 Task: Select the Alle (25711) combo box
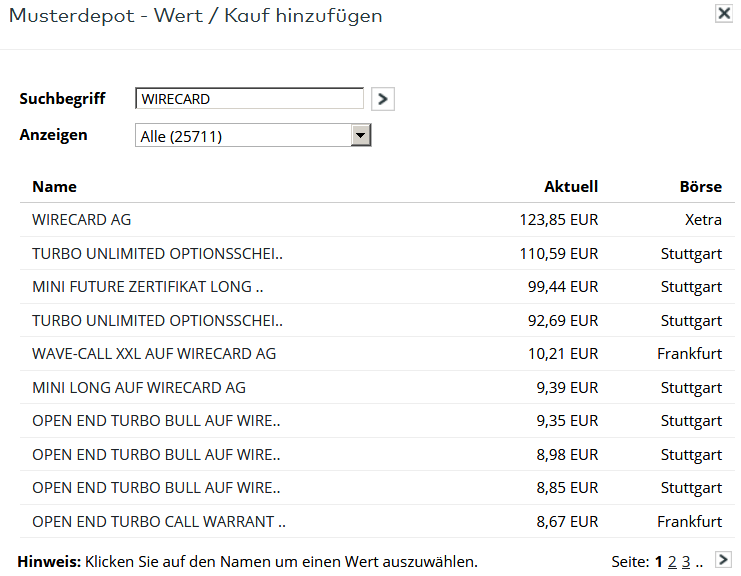[253, 136]
